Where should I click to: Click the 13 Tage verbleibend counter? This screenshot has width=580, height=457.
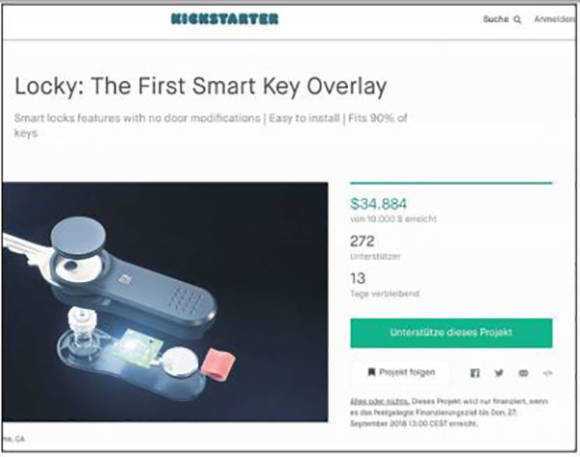tap(385, 284)
